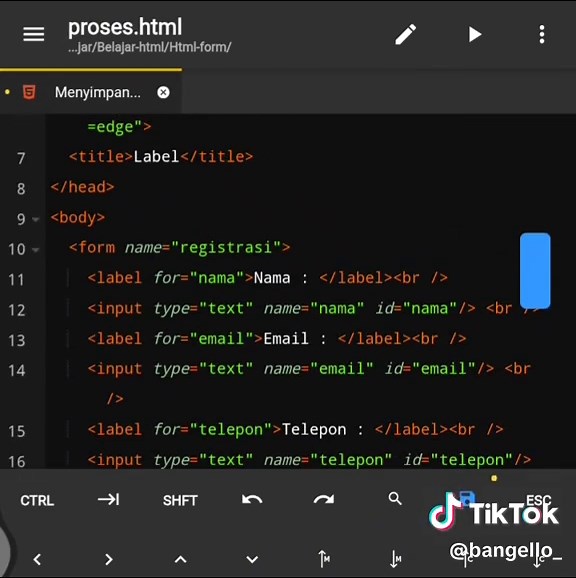Image resolution: width=576 pixels, height=578 pixels.
Task: Click the id="nama" attribute on line 12
Action: (x=416, y=308)
